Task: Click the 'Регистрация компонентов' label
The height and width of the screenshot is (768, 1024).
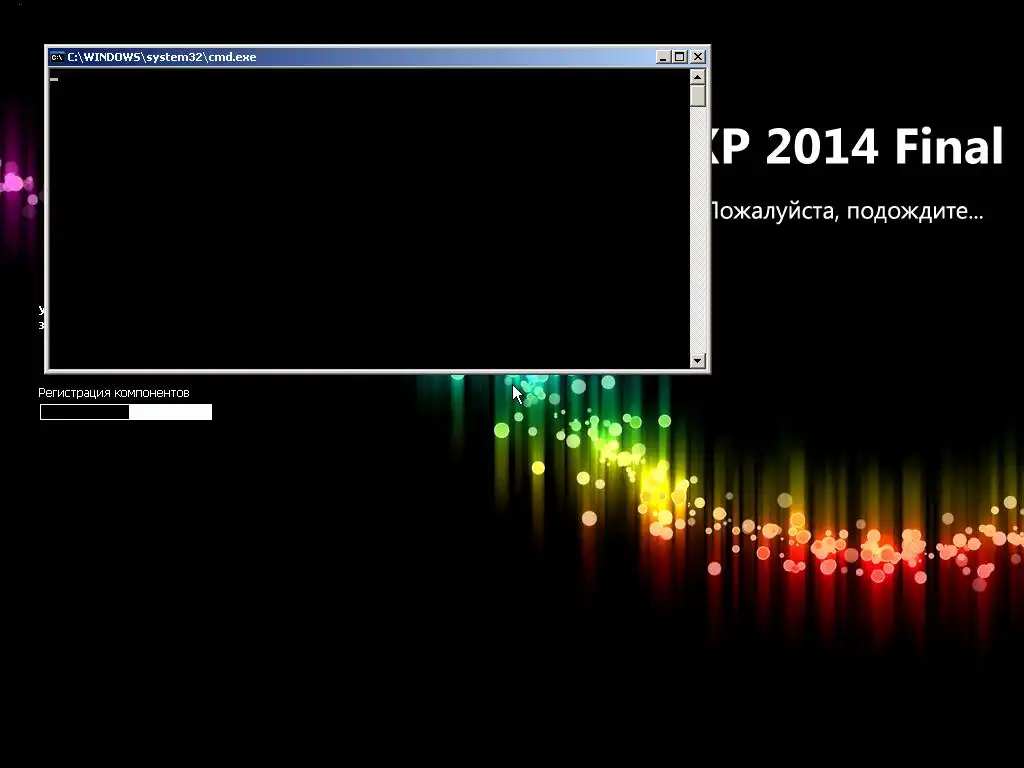Action: coord(114,392)
